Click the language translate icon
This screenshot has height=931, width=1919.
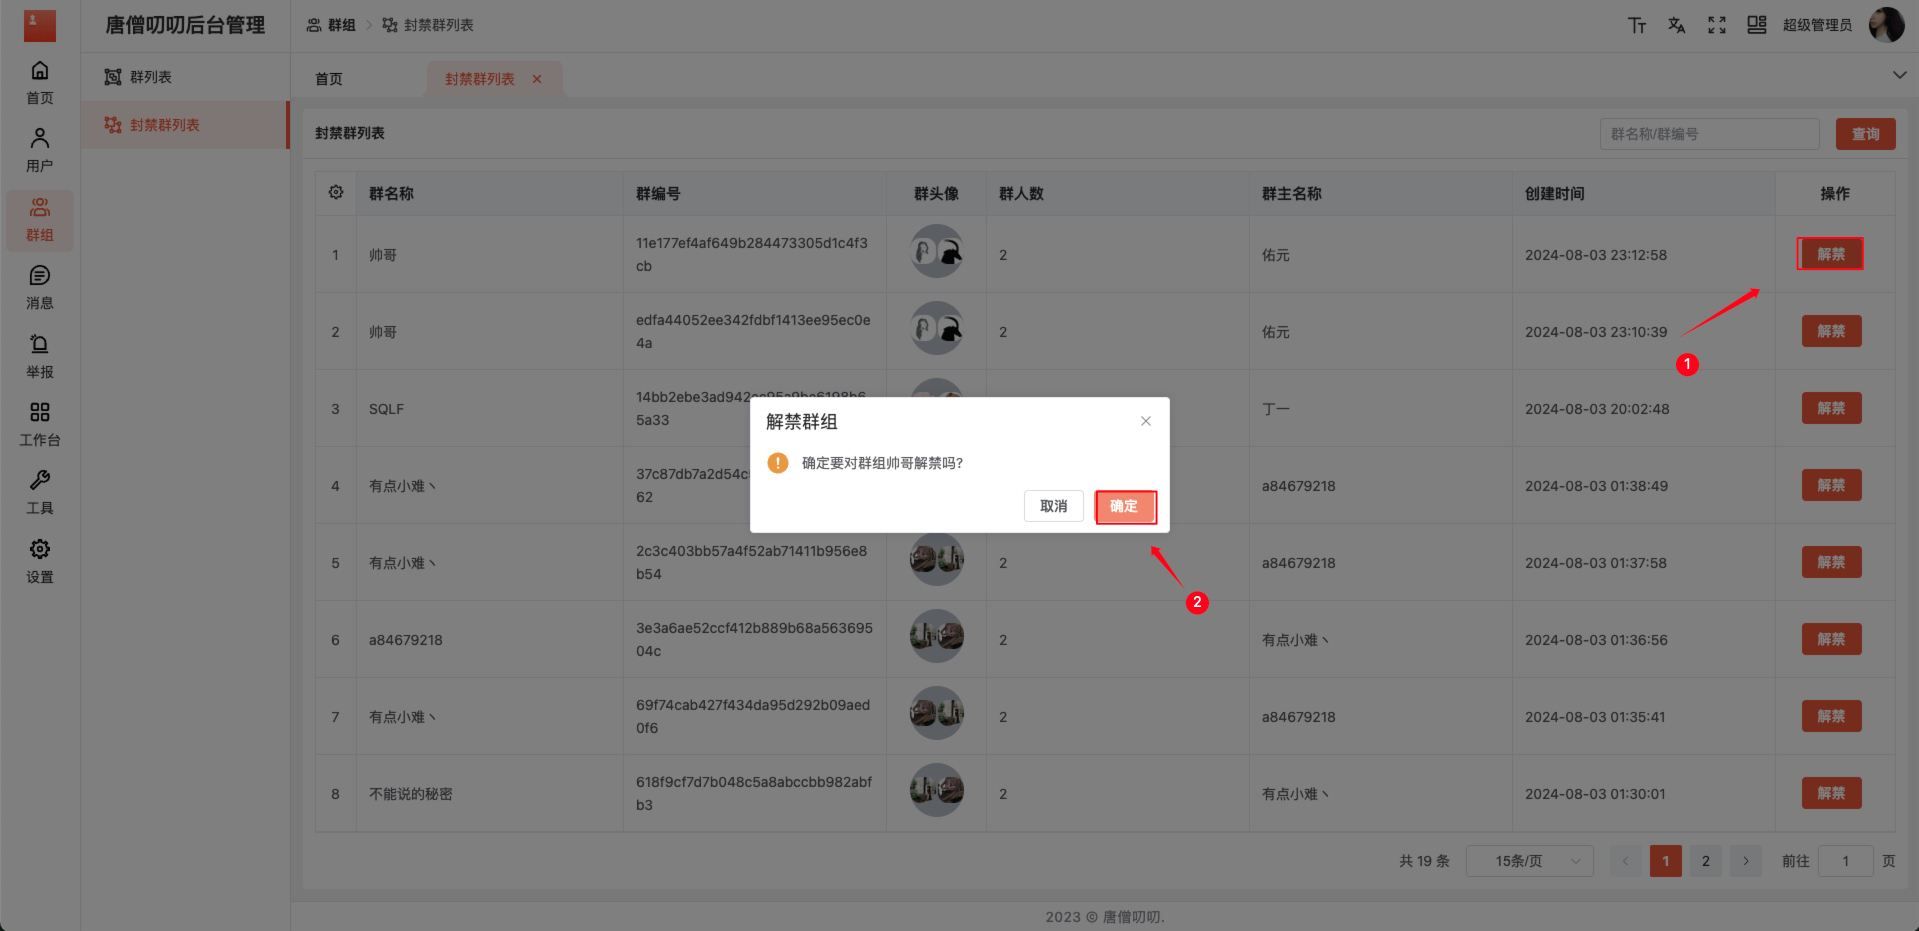(1676, 25)
